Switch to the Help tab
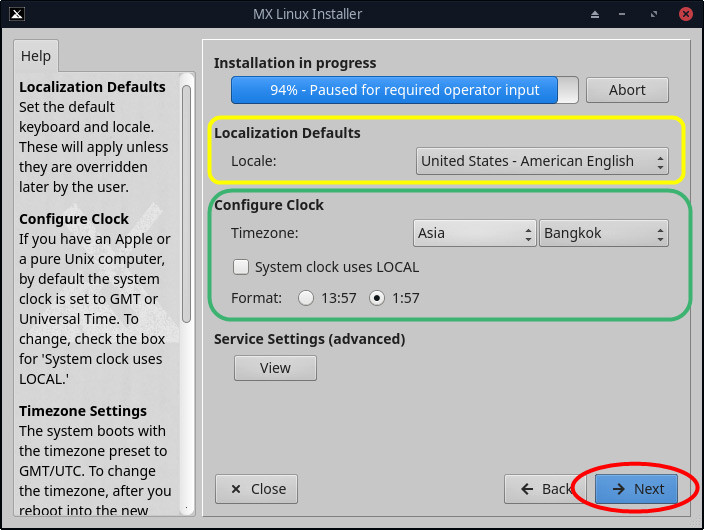This screenshot has width=704, height=530. (x=36, y=56)
